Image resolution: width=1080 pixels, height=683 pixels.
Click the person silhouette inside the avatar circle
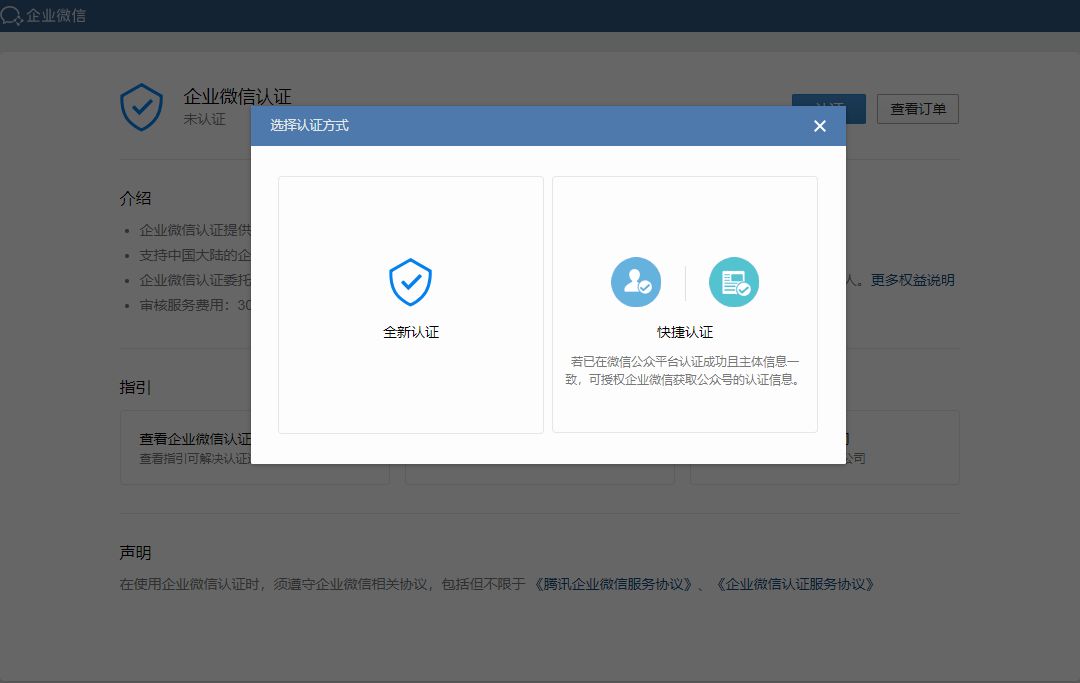click(634, 280)
